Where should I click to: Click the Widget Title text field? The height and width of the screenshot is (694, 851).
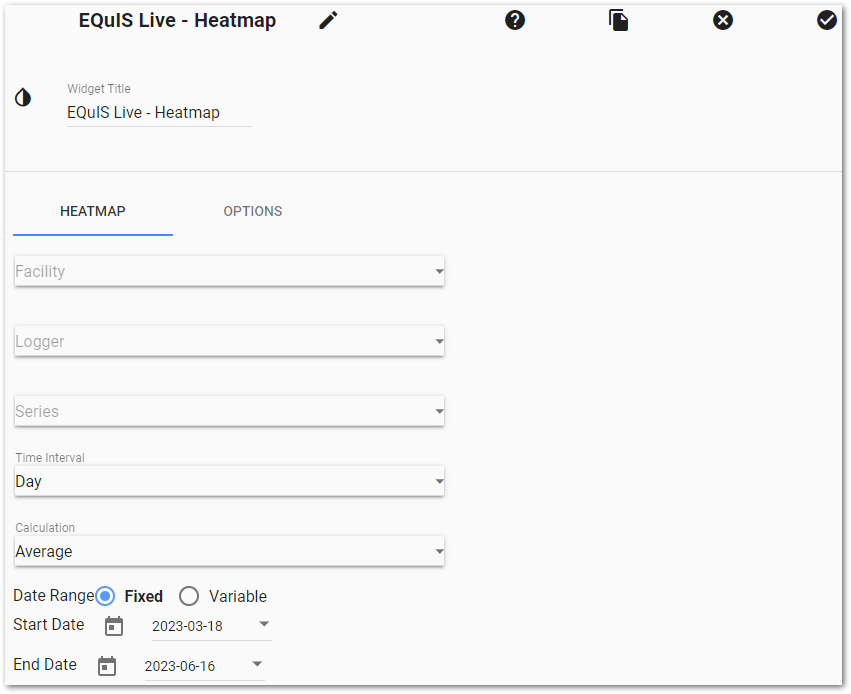158,112
